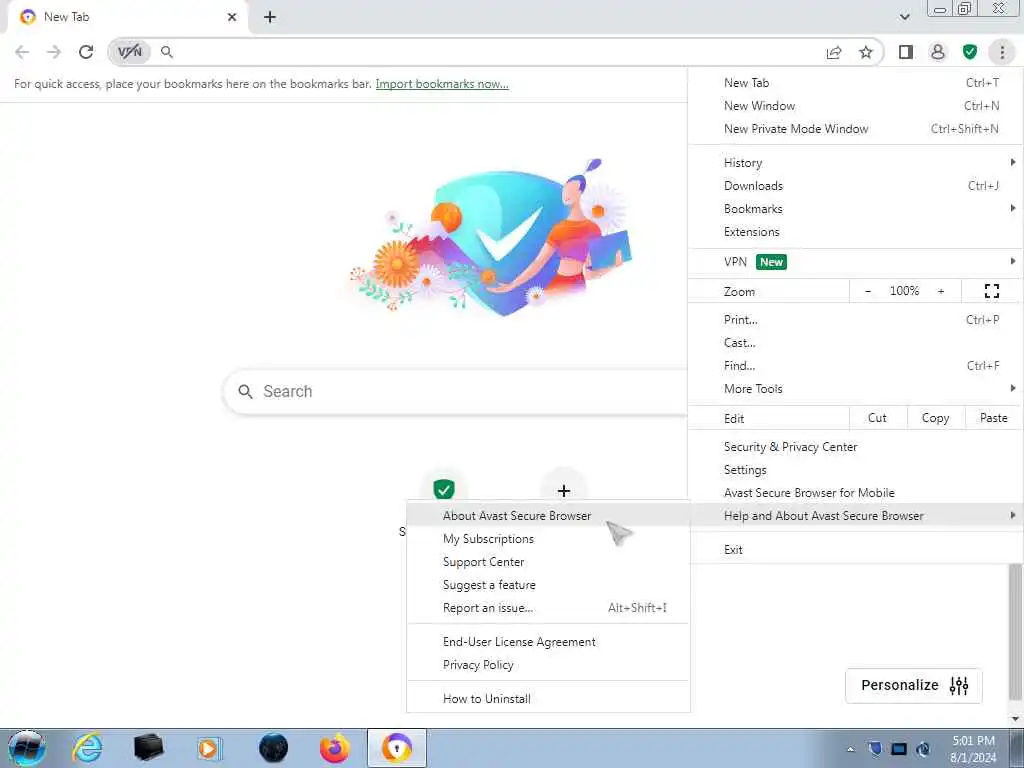This screenshot has height=768, width=1024.
Task: Expand More Tools submenu
Action: (855, 389)
